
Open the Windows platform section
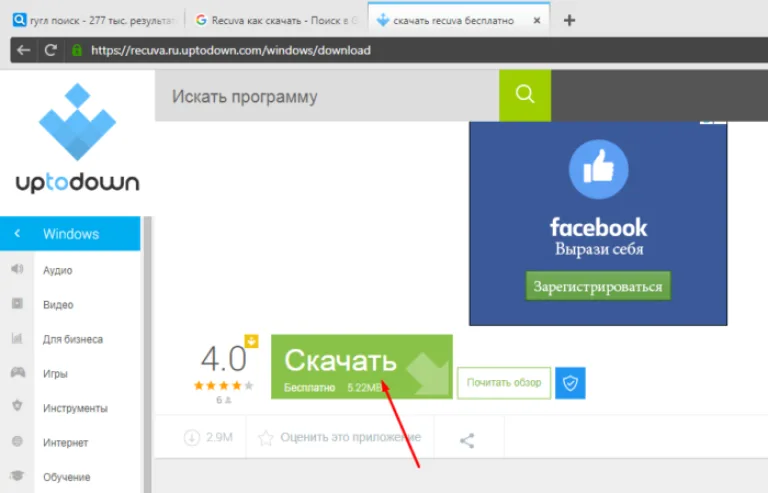70,234
